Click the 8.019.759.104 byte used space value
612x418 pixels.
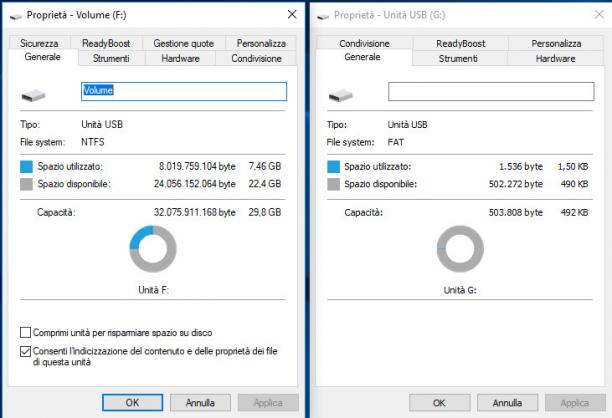(197, 166)
